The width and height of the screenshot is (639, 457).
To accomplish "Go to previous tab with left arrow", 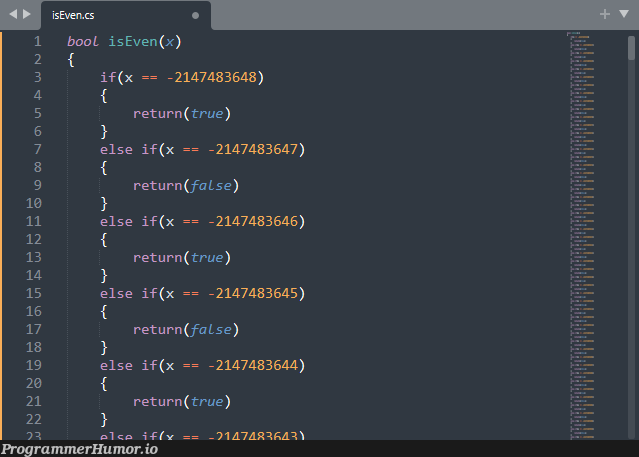I will click(x=13, y=14).
